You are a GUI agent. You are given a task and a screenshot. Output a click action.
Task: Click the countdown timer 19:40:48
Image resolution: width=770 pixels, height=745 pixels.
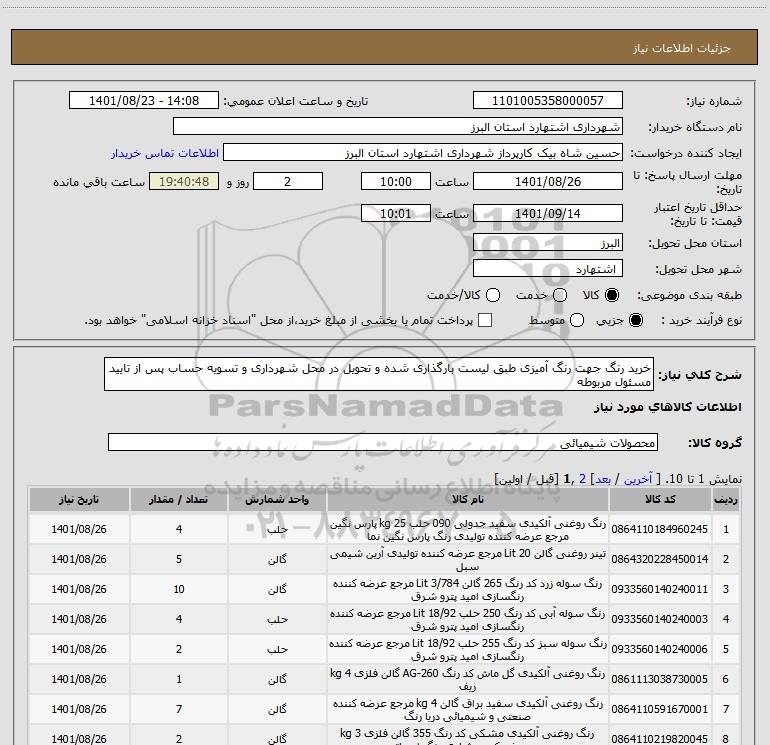184,181
